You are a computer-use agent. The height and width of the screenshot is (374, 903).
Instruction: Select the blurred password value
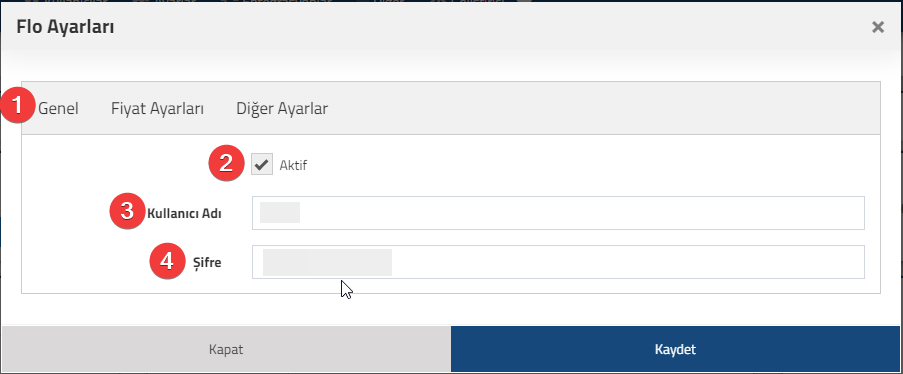[327, 262]
